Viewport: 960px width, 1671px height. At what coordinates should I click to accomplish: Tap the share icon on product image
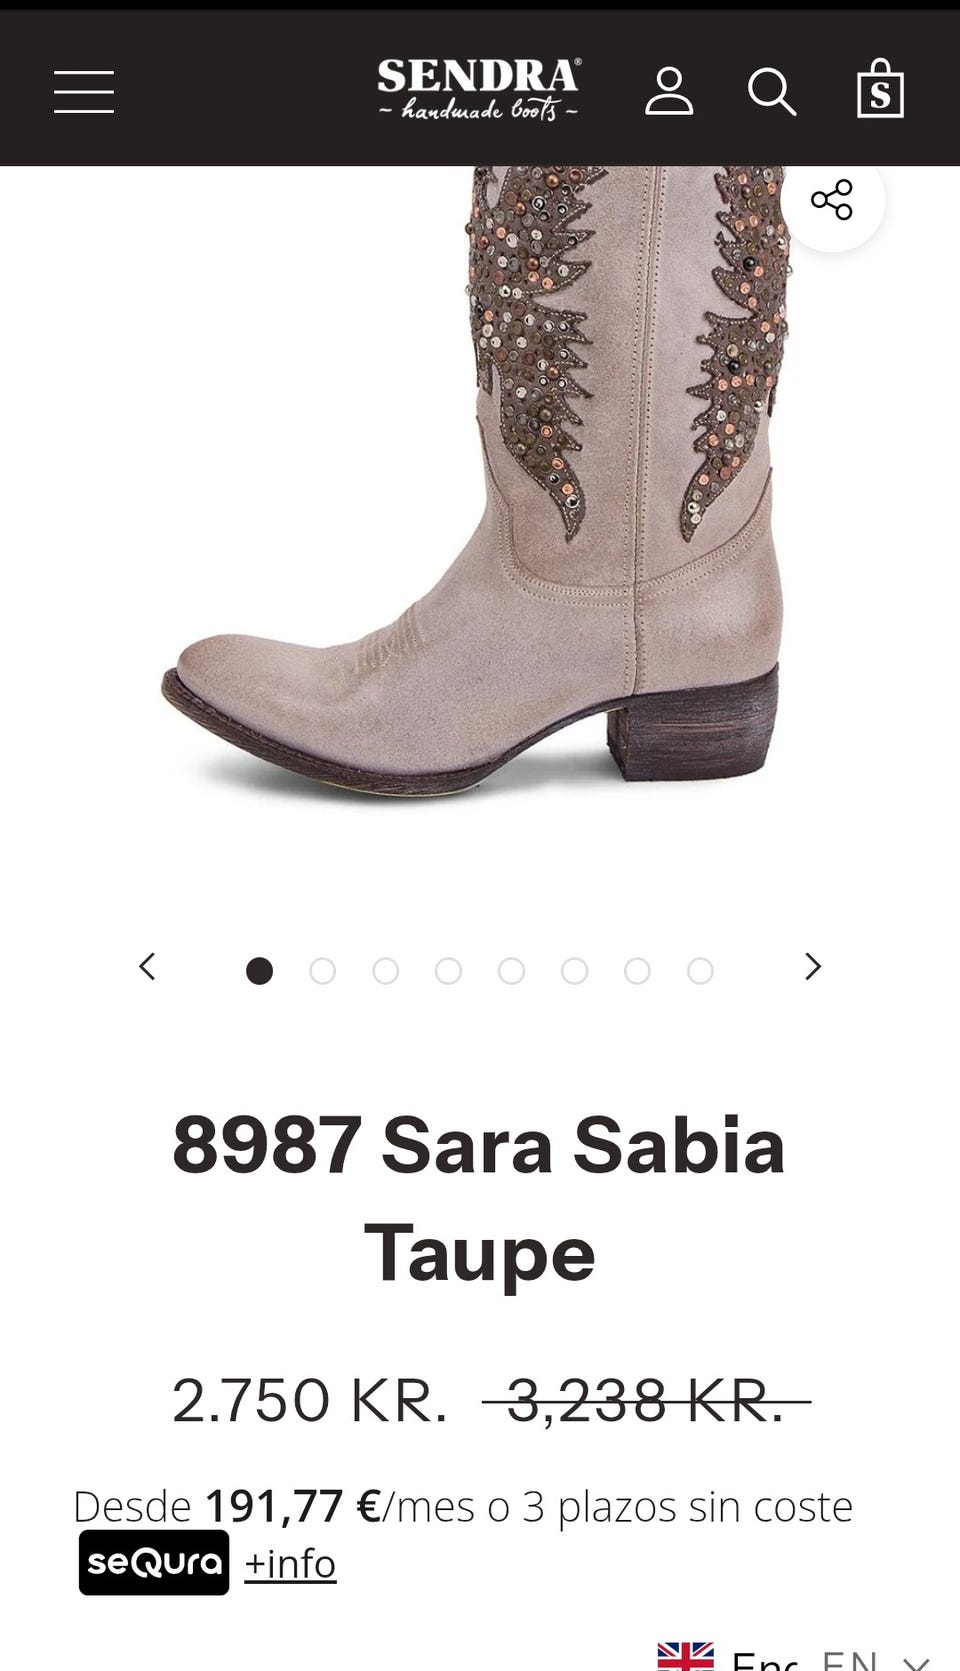click(832, 200)
